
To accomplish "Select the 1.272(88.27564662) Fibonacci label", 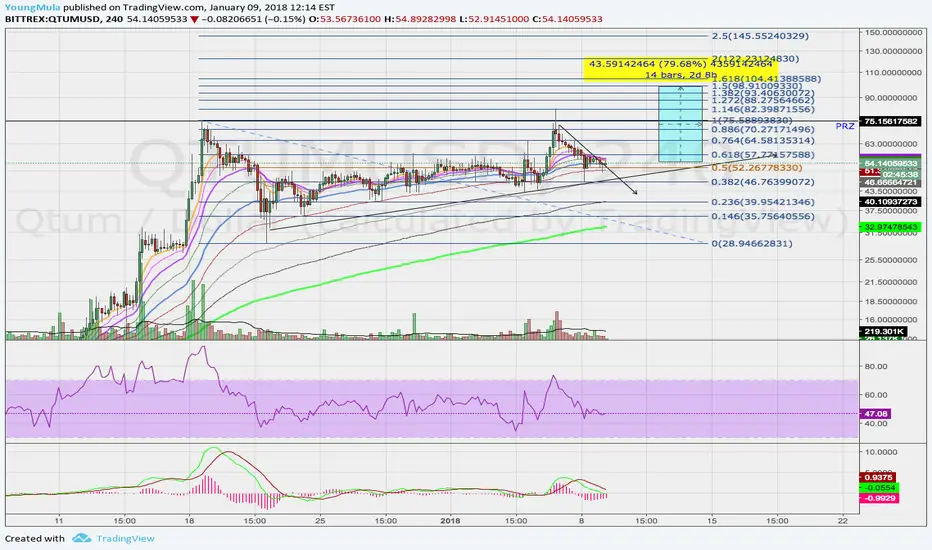I will coord(763,100).
